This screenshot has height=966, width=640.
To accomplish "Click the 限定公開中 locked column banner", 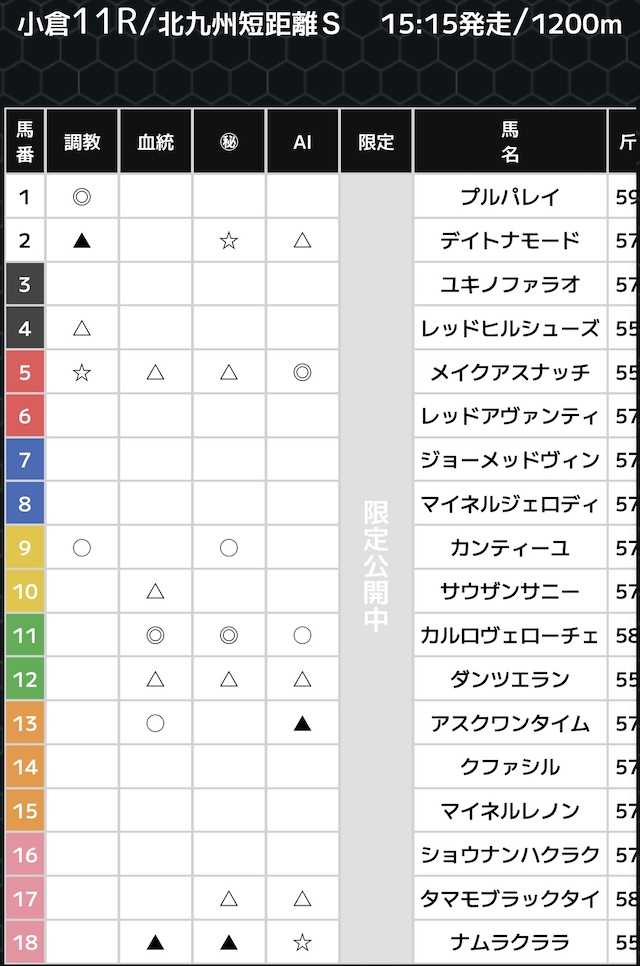I will [376, 565].
